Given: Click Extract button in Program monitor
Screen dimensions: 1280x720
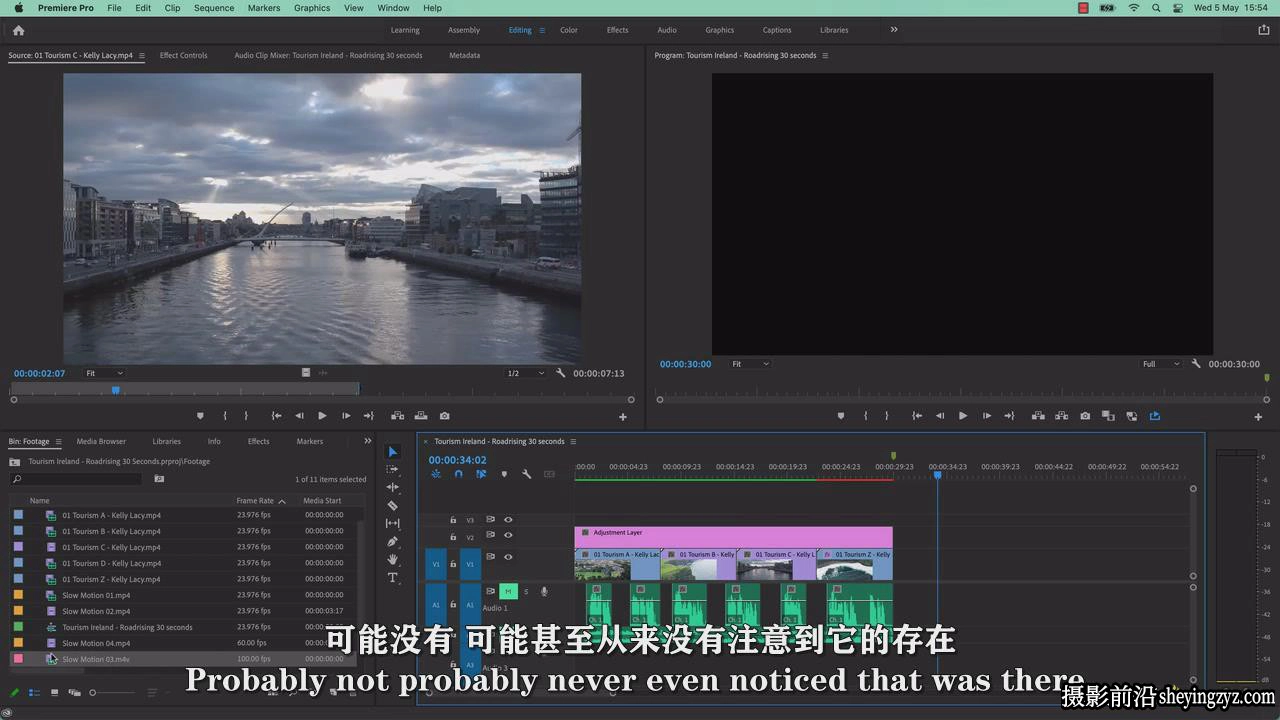Looking at the screenshot, I should pos(1061,416).
